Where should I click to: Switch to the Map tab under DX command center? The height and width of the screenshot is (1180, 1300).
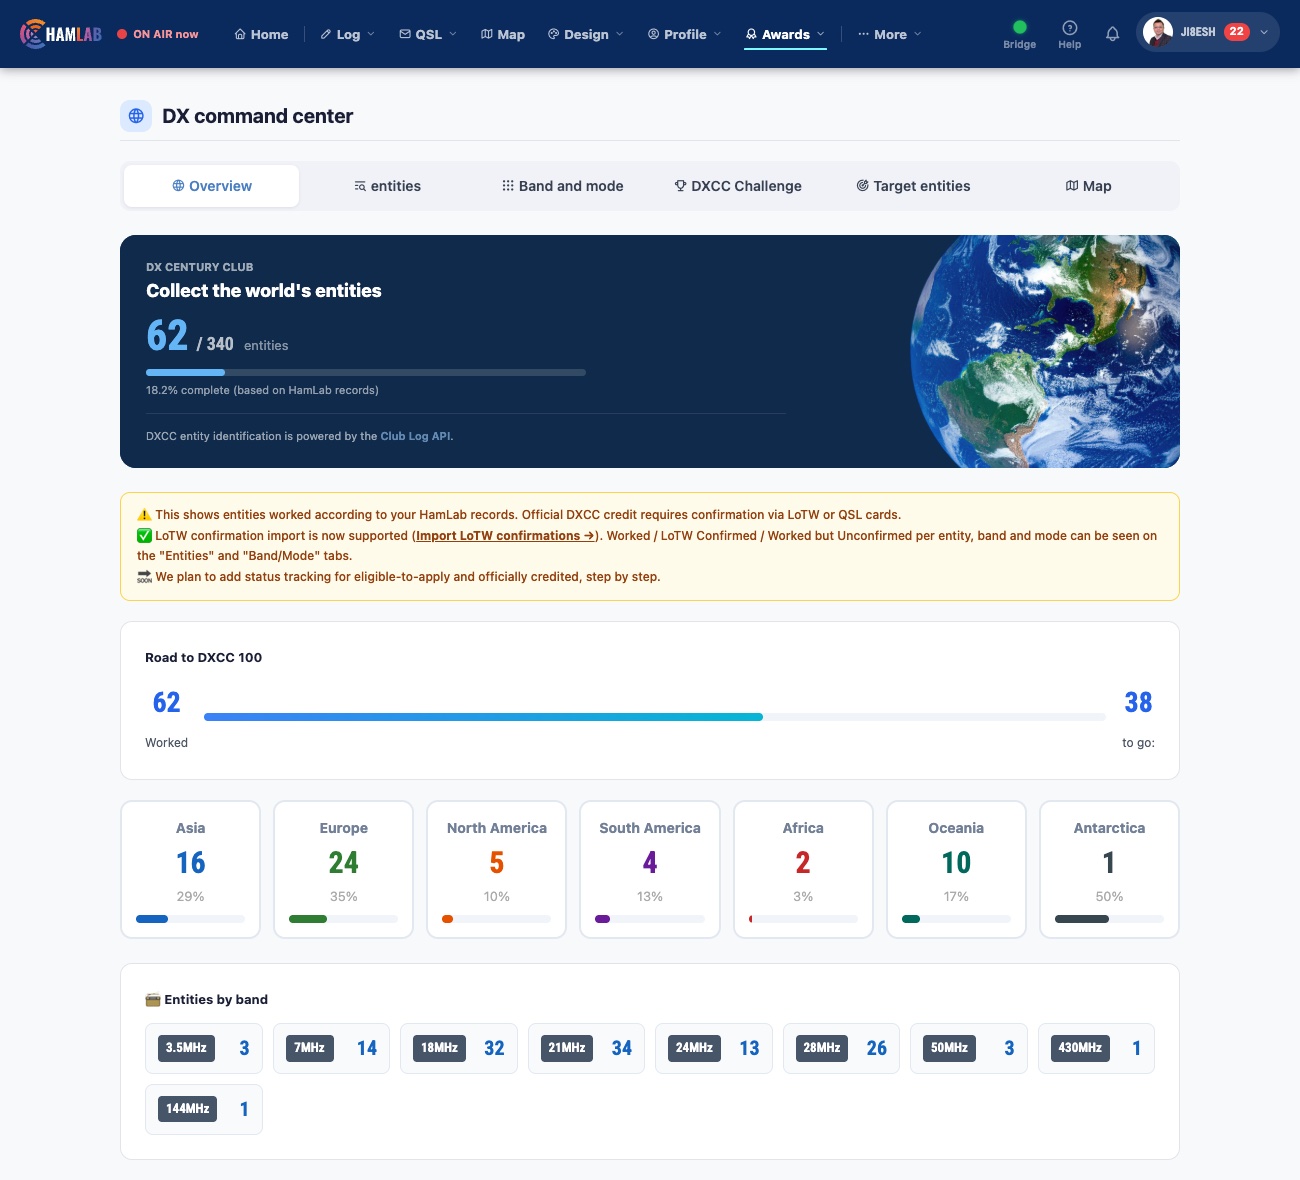point(1088,186)
